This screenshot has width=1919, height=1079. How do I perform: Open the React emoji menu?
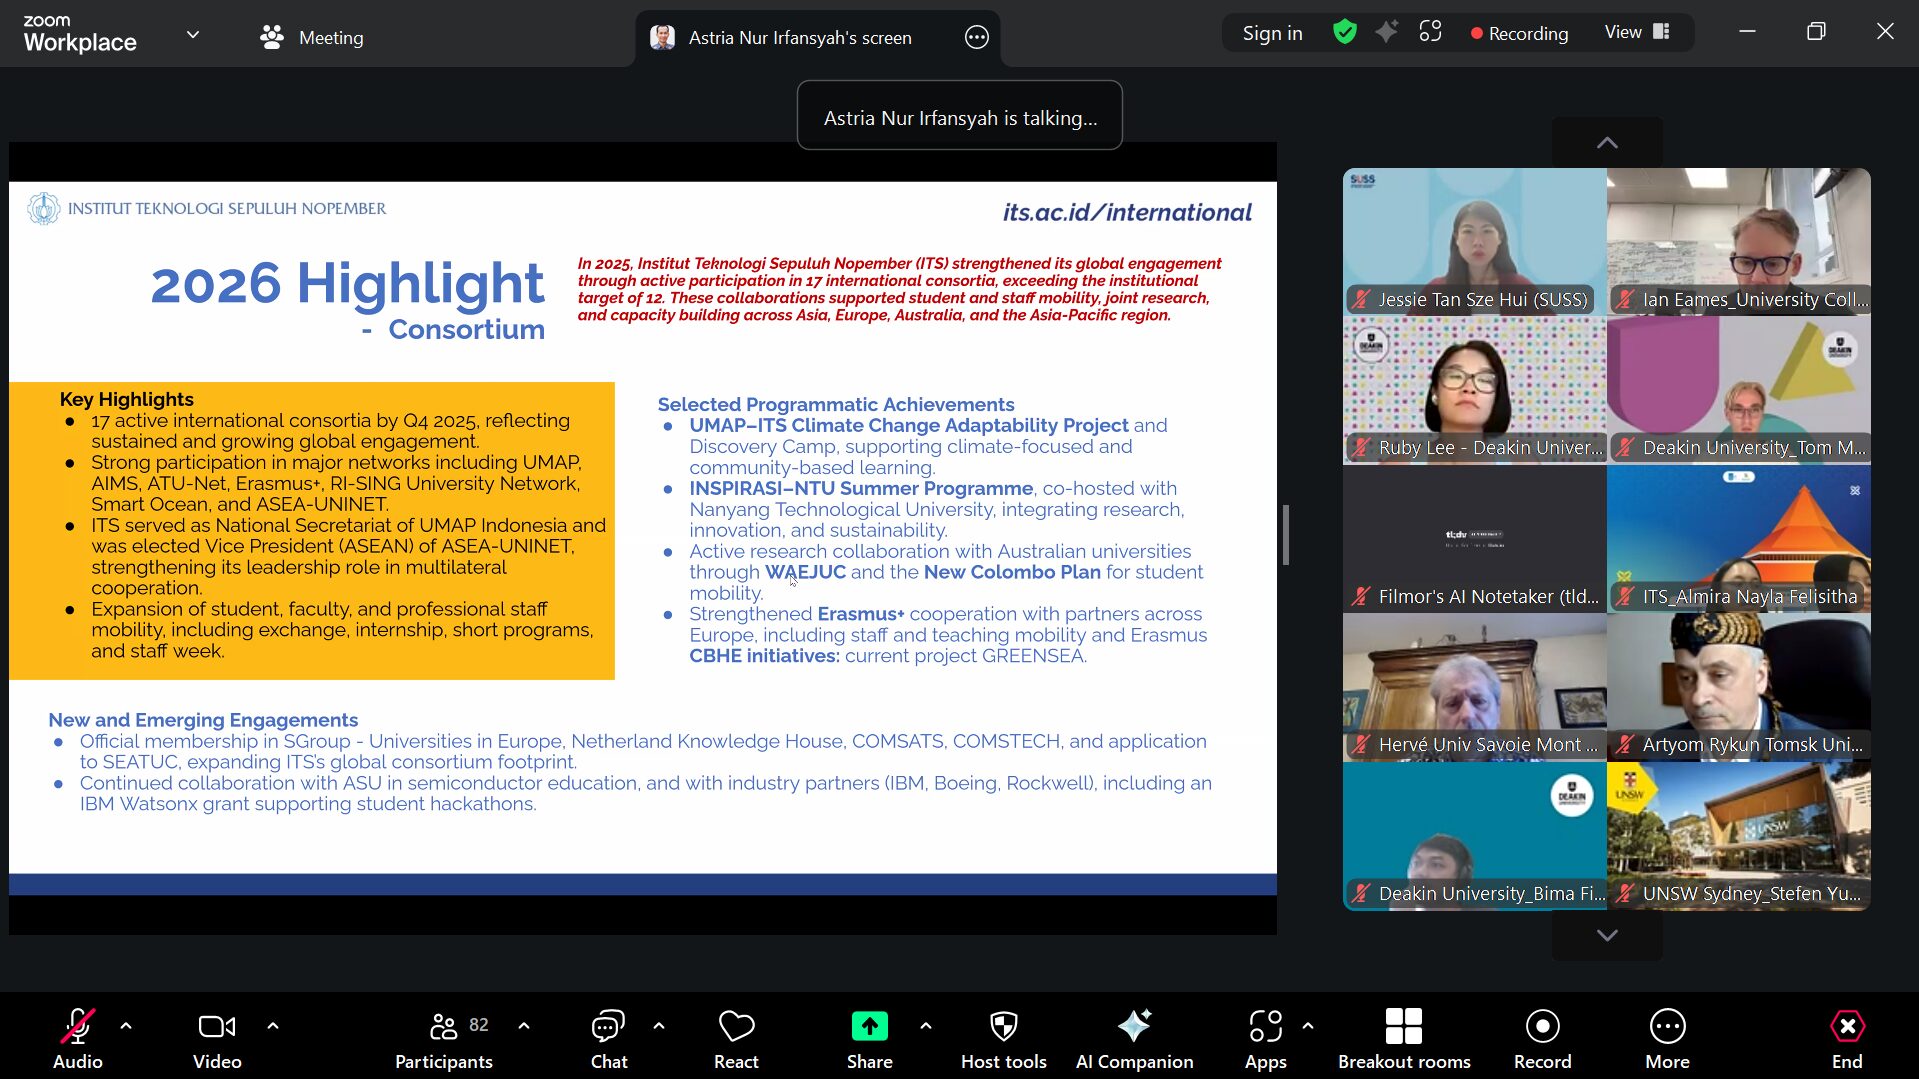click(736, 1038)
